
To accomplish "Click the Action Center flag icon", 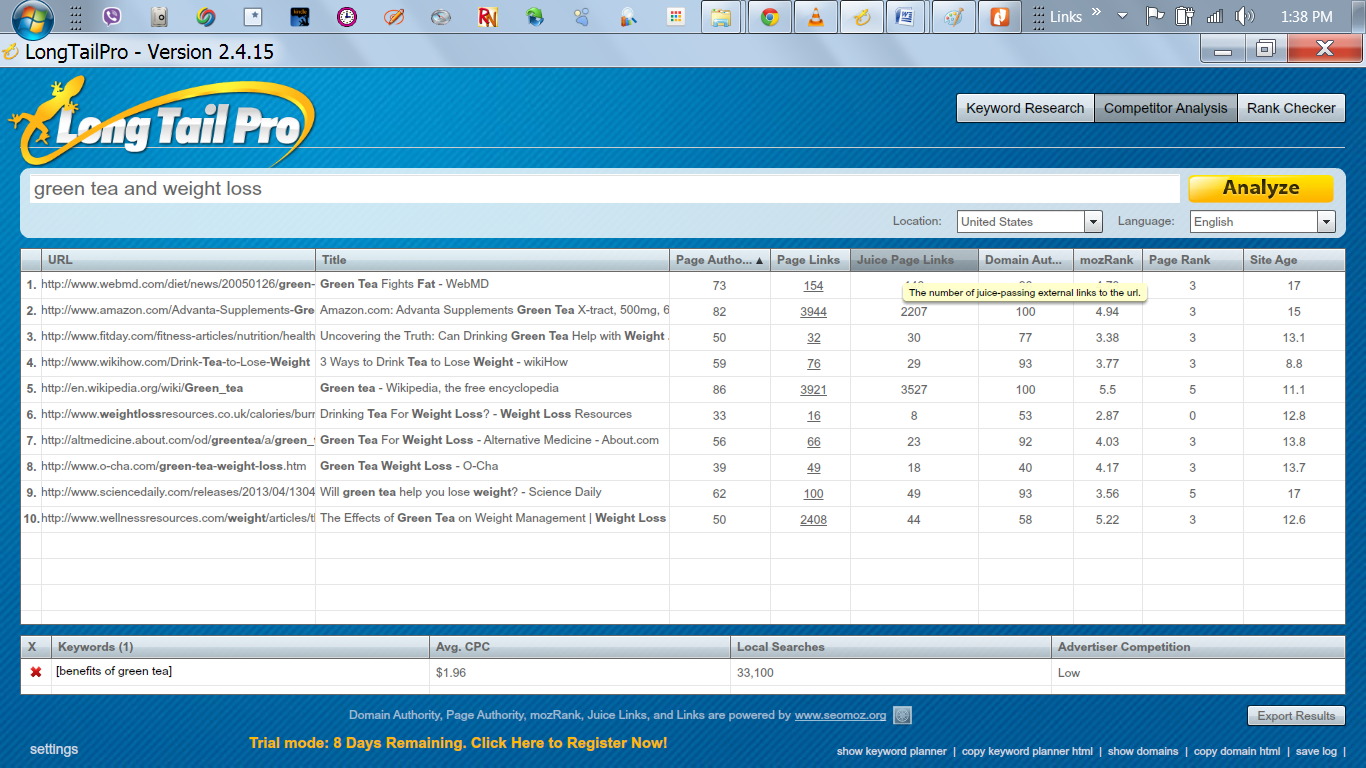I will 1155,16.
